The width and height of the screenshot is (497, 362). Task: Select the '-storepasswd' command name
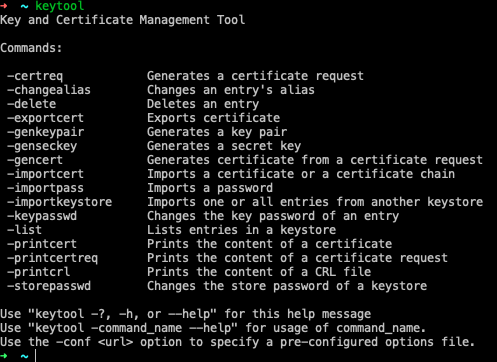point(49,286)
